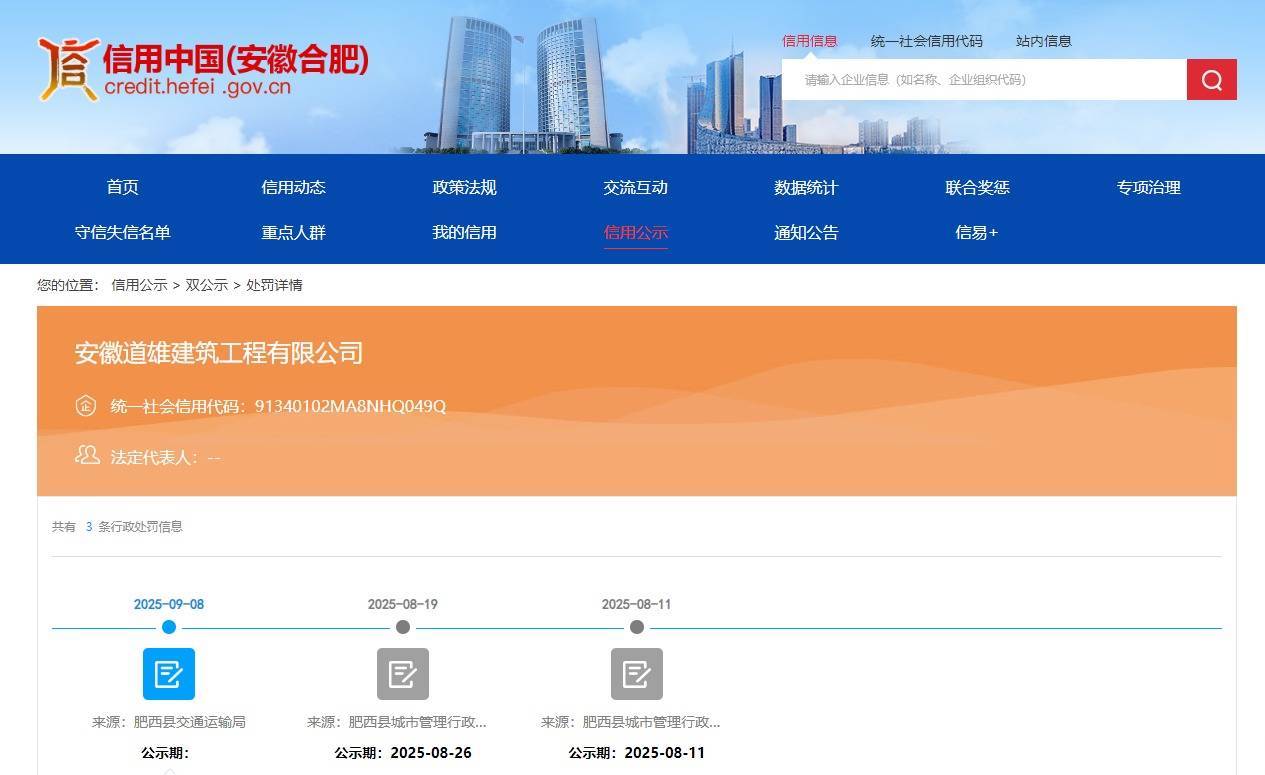
Task: Open the document icon under 2025-08-11
Action: [x=637, y=673]
